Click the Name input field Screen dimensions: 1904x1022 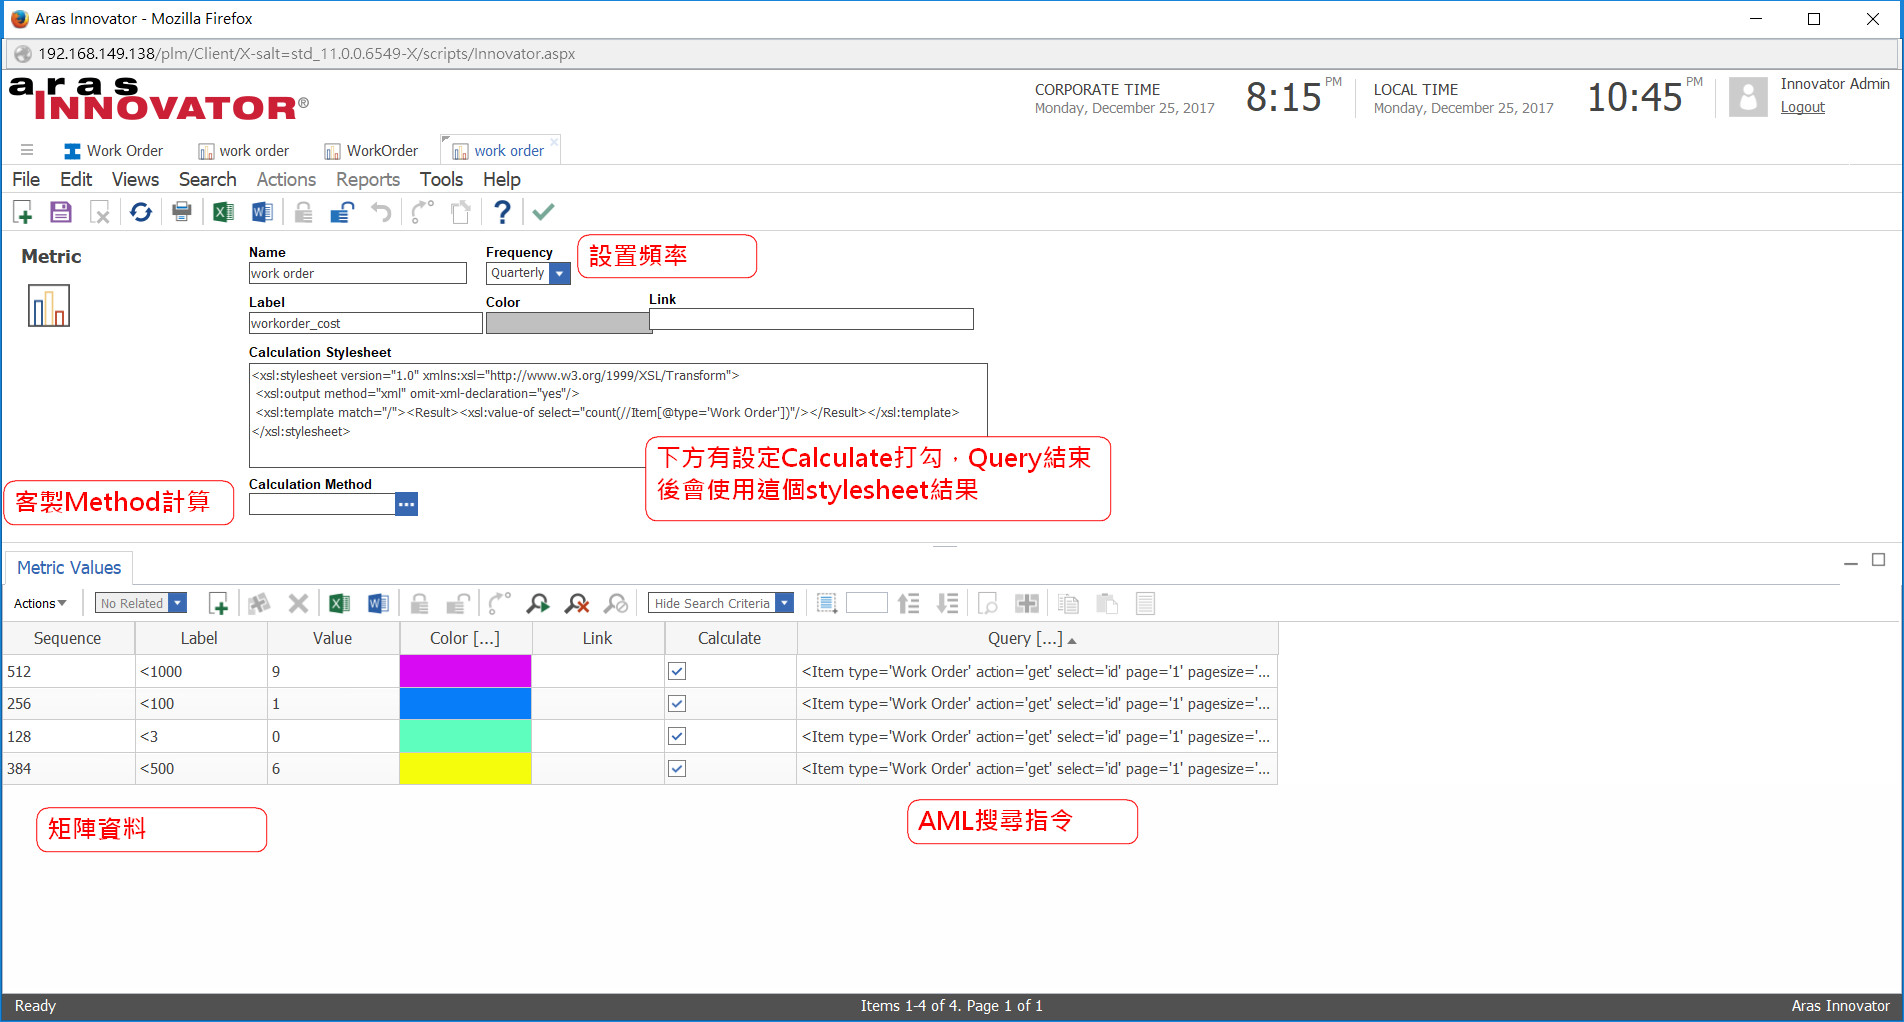tap(357, 273)
